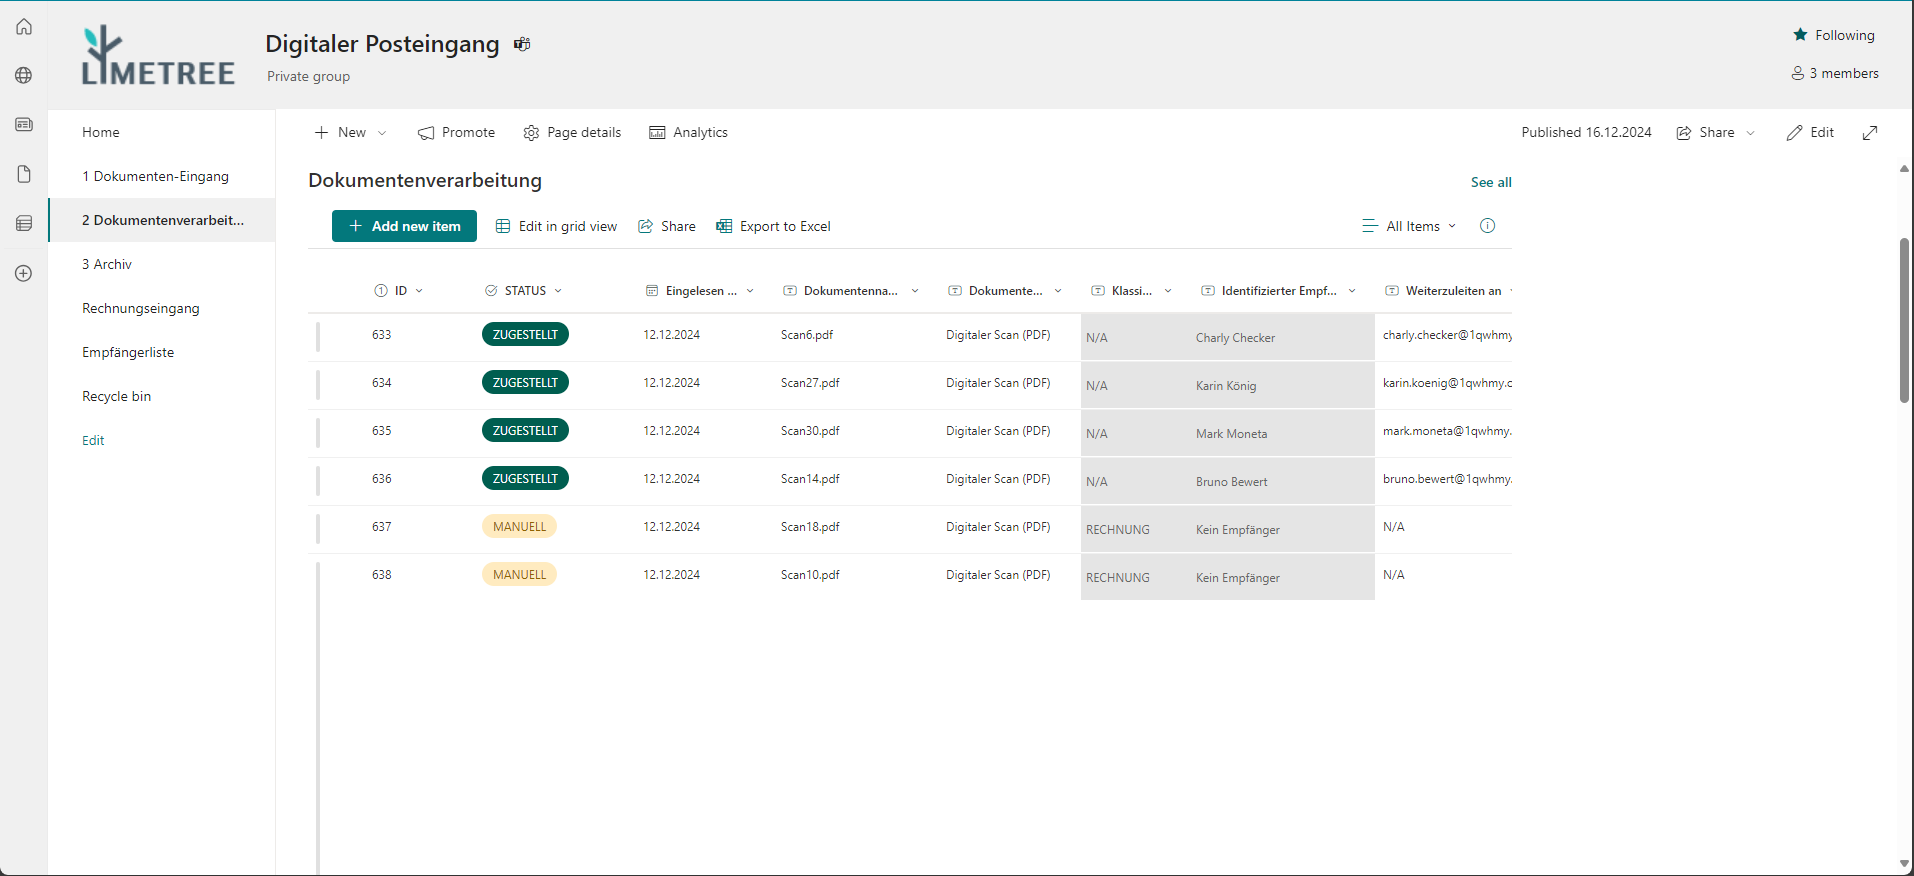Image resolution: width=1914 pixels, height=876 pixels.
Task: Click the My lists icon in rail
Action: (24, 223)
